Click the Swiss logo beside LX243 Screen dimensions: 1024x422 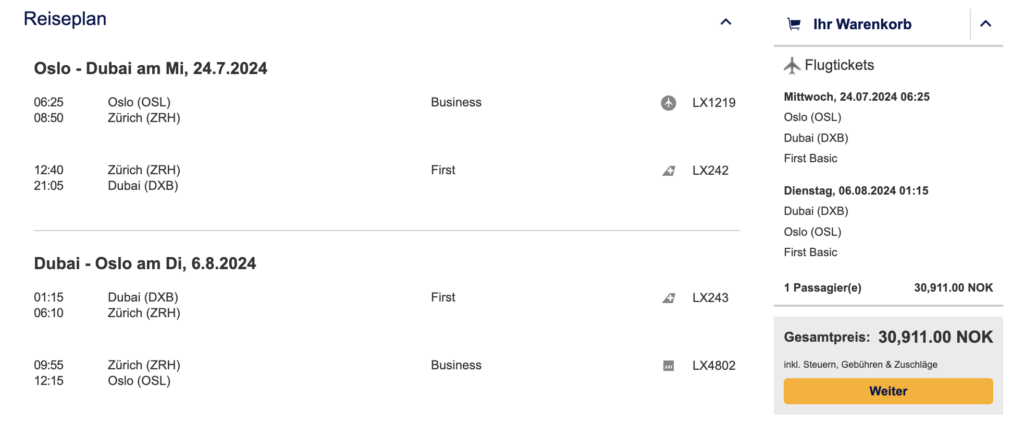669,298
